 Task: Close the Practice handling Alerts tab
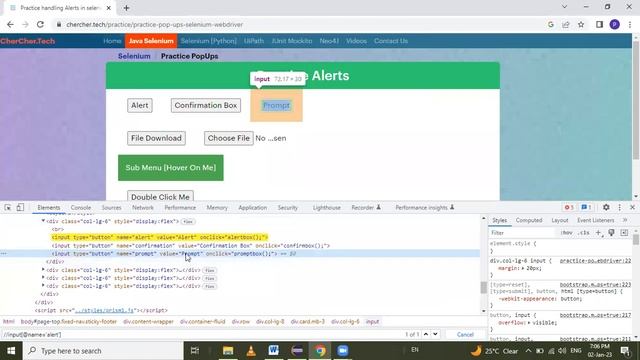tap(109, 8)
